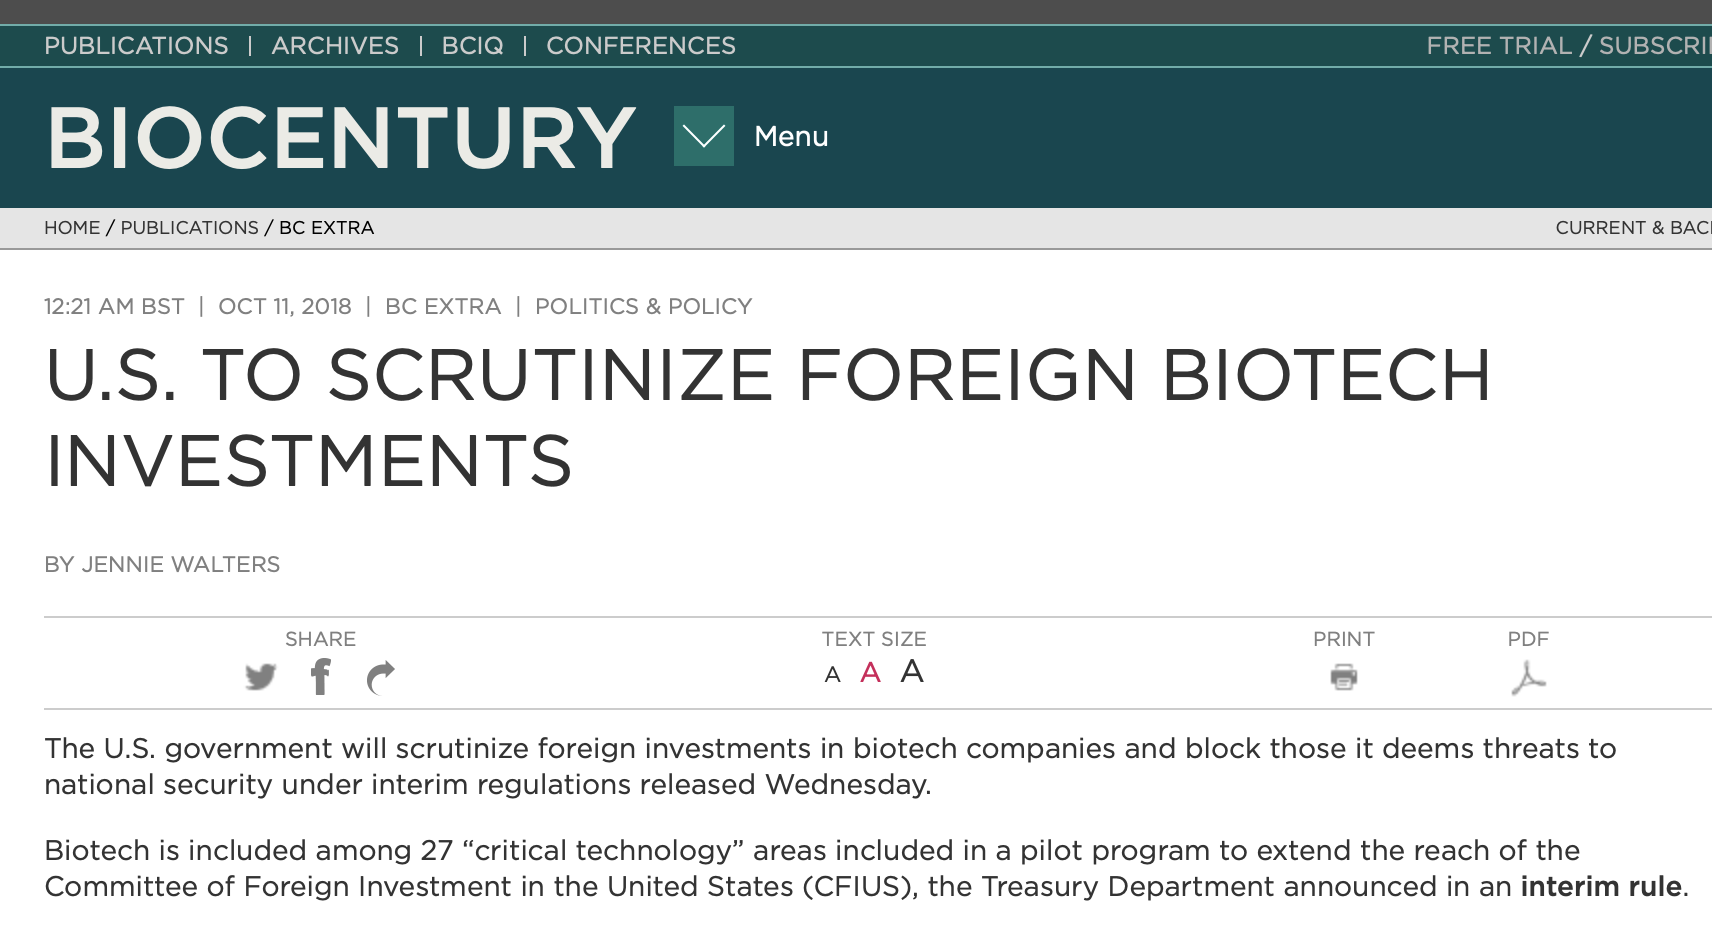Screen dimensions: 1712x934
Task: Share article on Twitter
Action: [260, 677]
